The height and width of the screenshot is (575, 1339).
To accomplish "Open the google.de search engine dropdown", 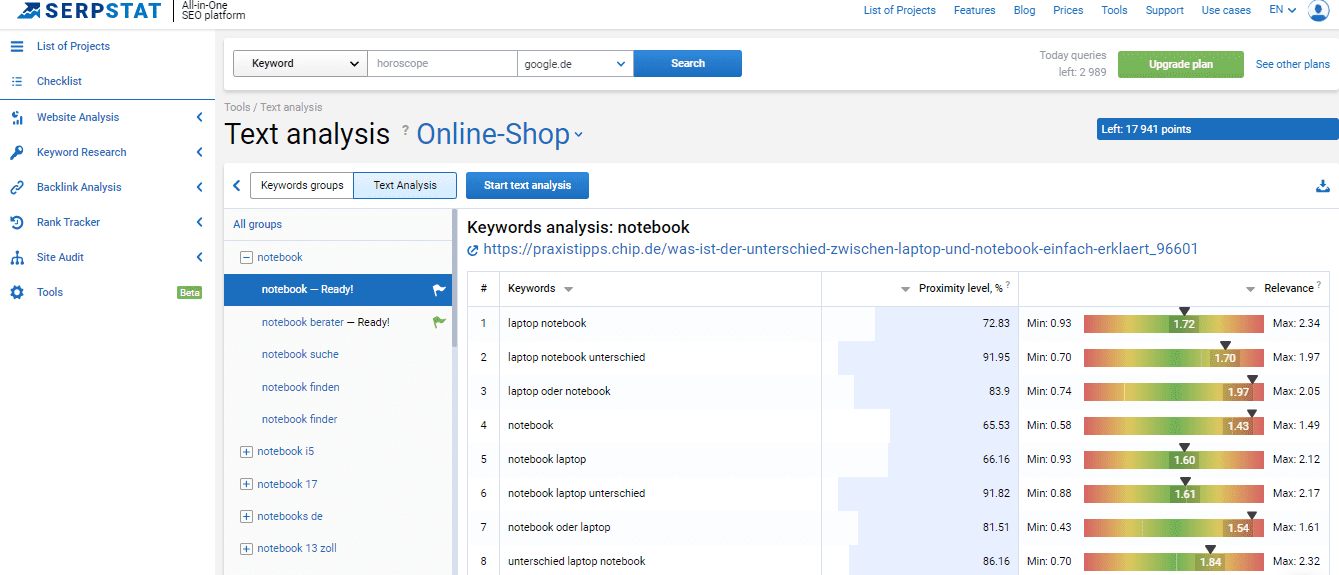I will click(575, 63).
